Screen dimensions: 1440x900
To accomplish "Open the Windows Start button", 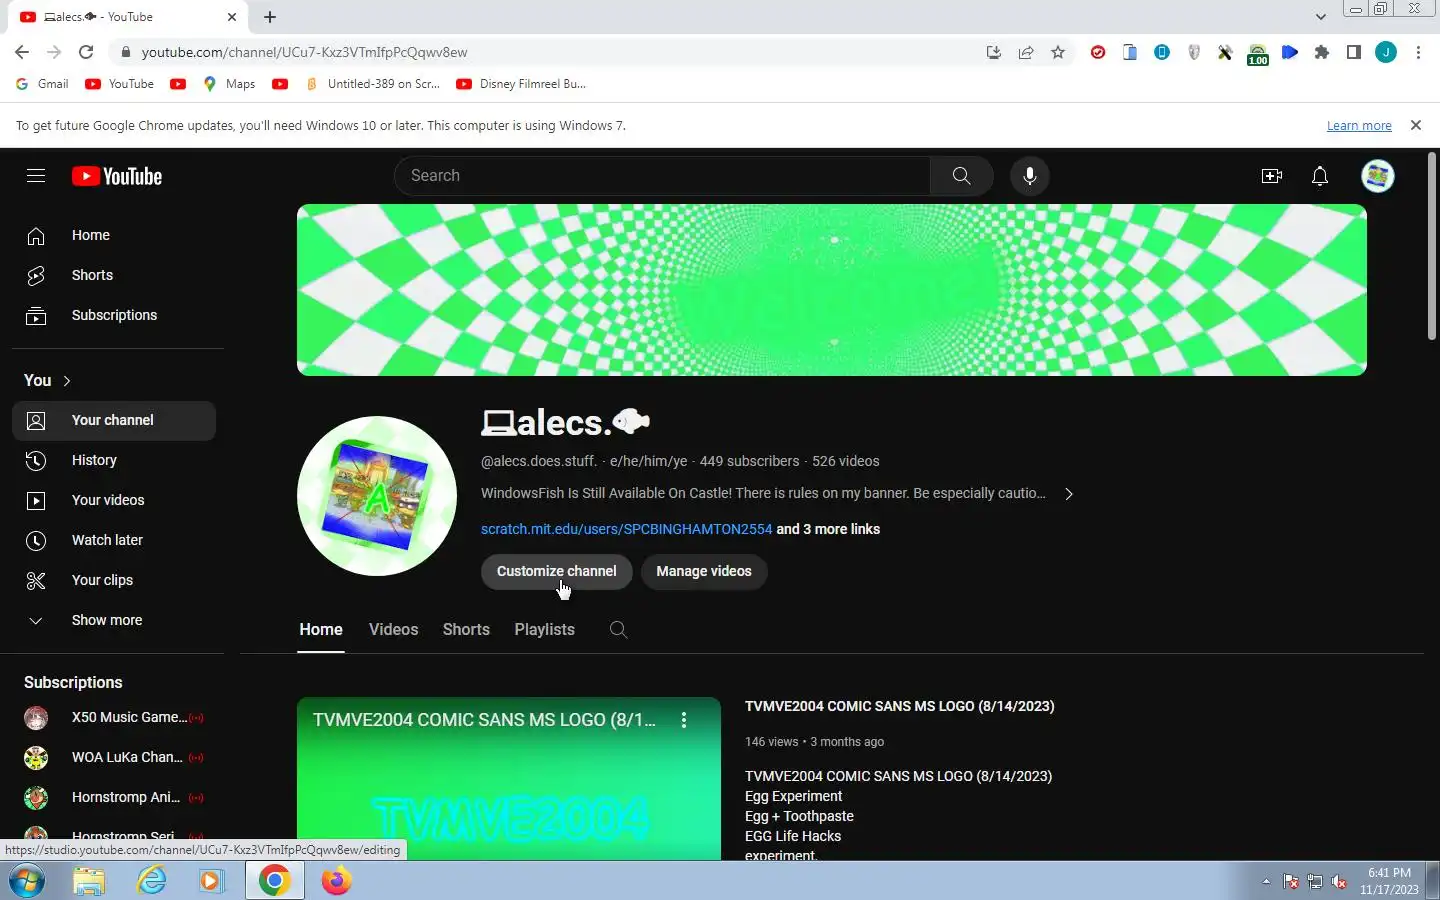I will pyautogui.click(x=26, y=881).
